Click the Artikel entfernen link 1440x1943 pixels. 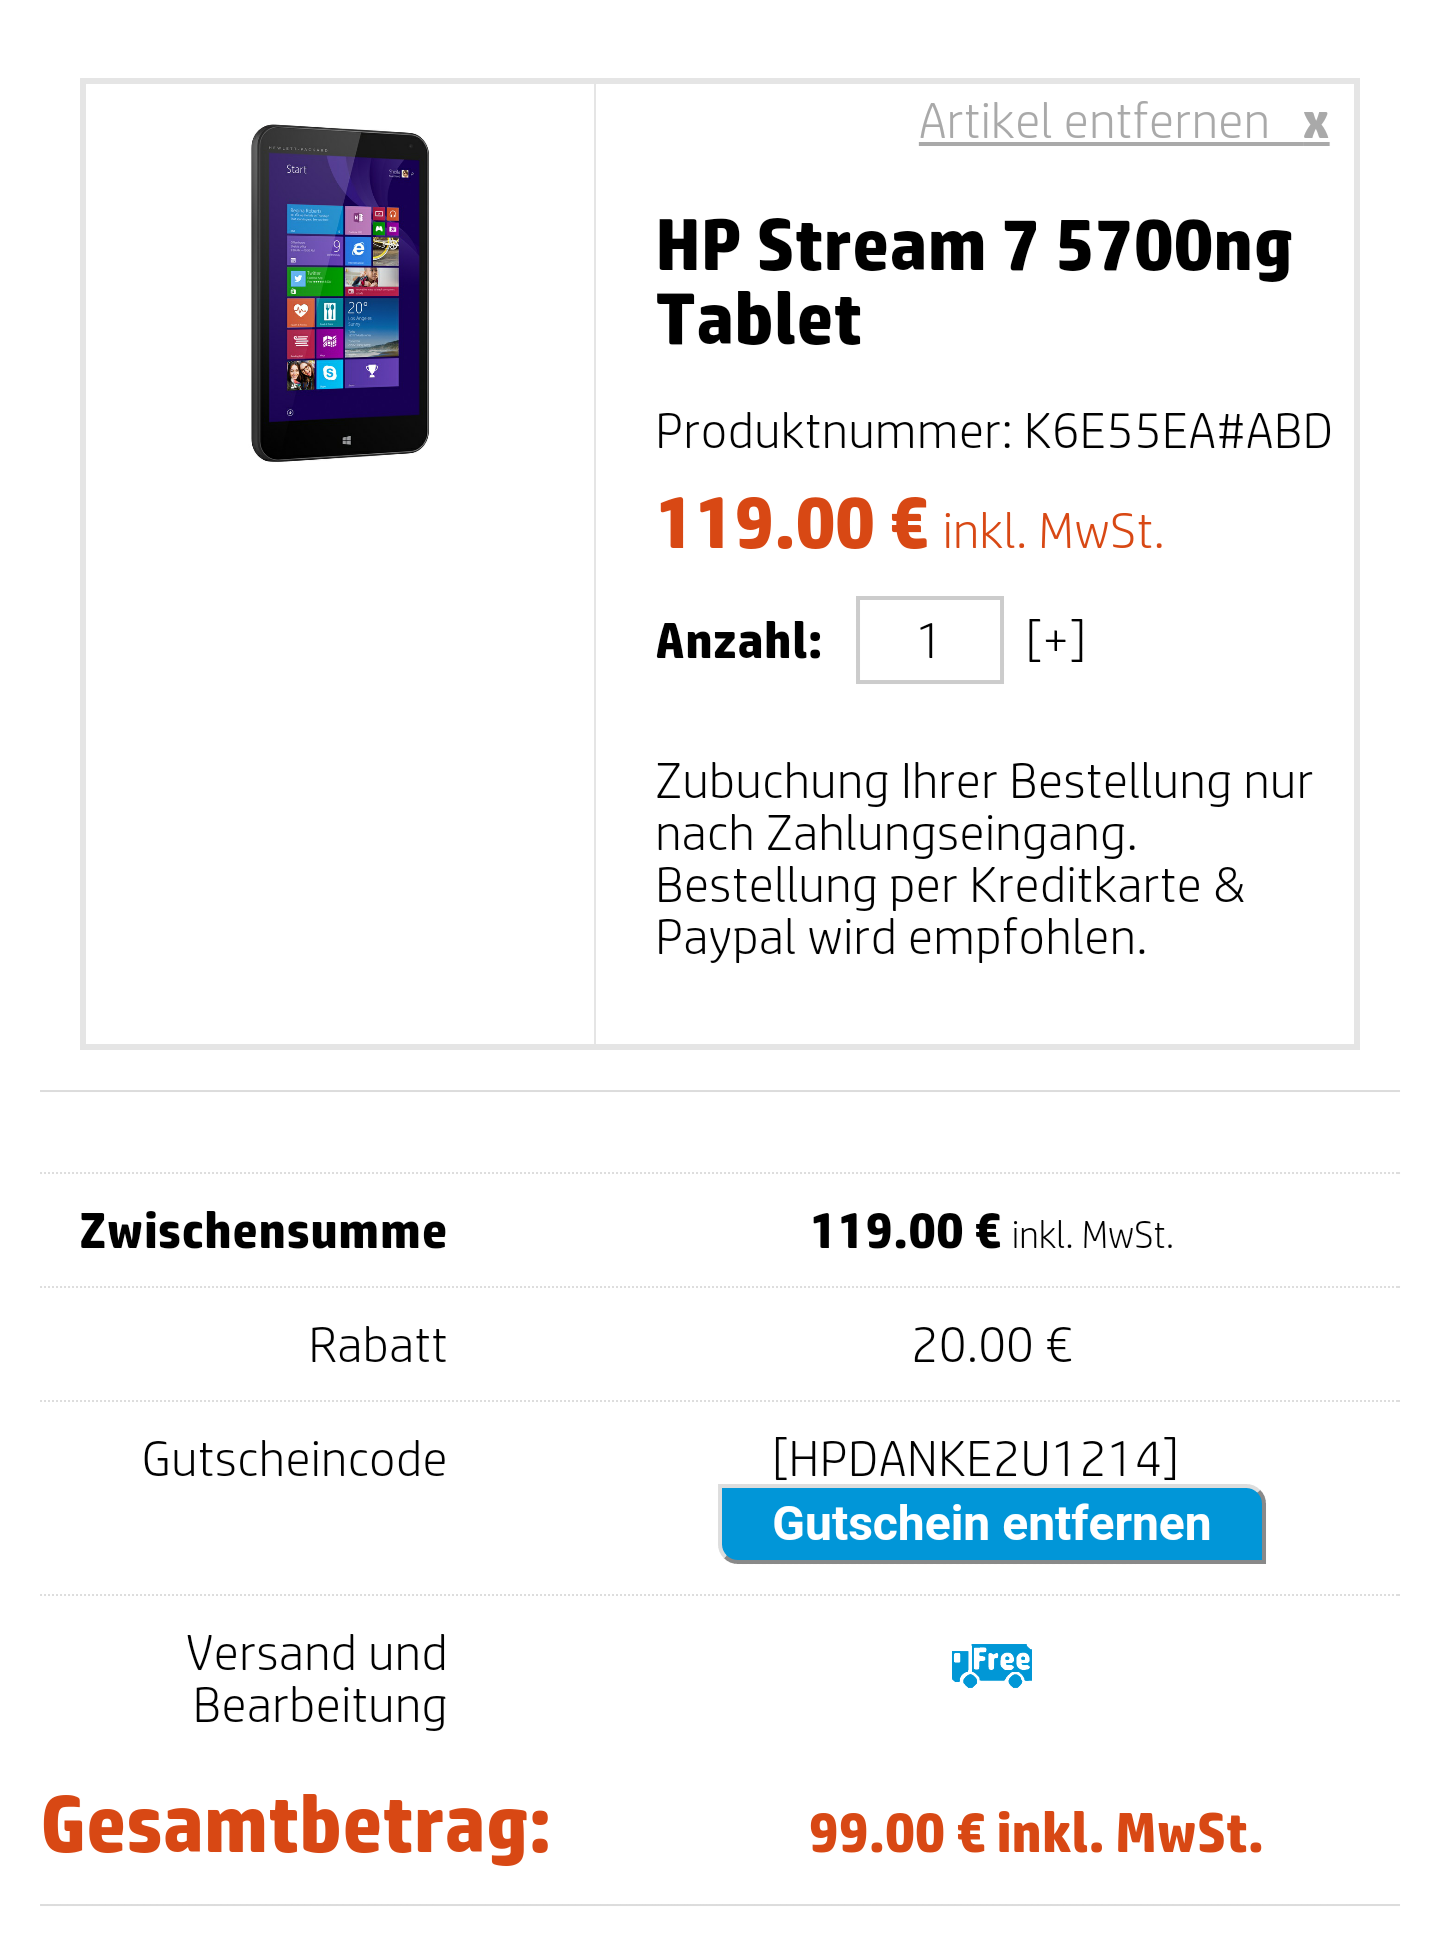(1094, 123)
